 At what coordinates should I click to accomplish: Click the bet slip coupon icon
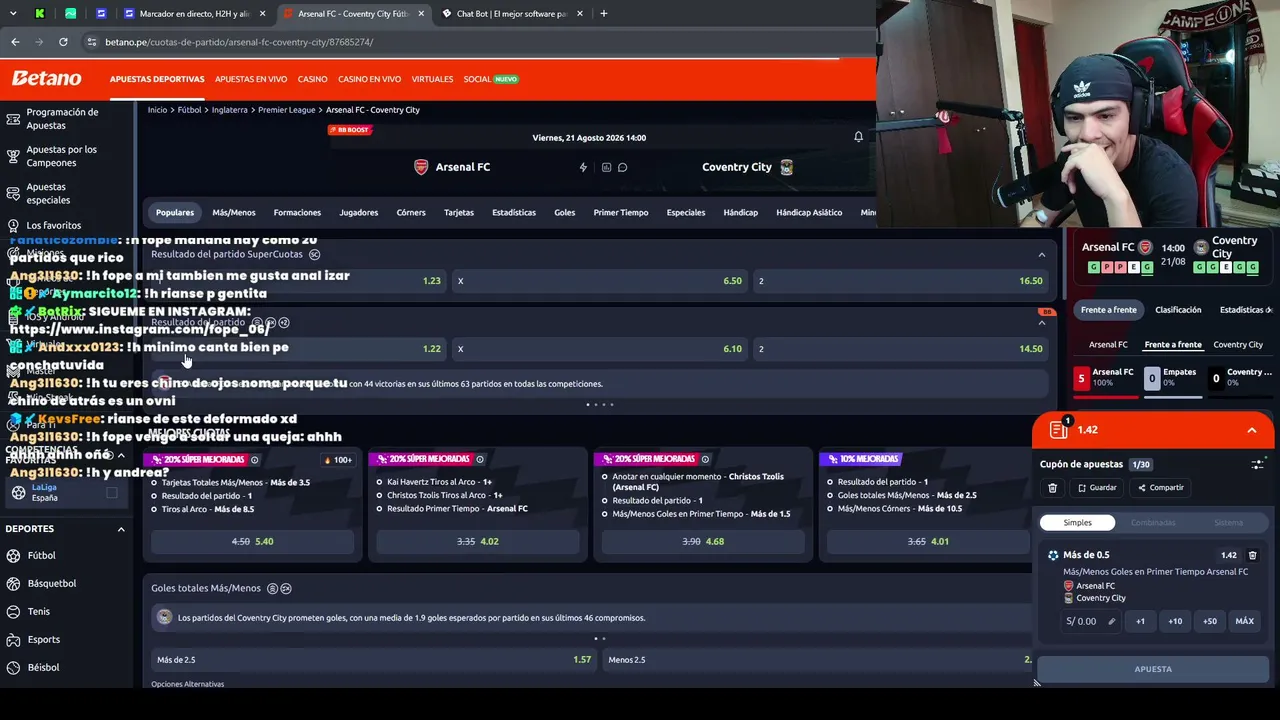[x=1058, y=429]
